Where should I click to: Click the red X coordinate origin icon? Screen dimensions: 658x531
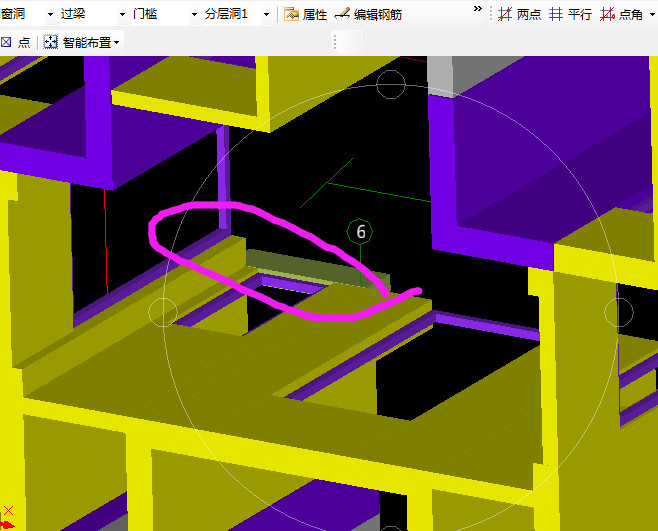point(8,510)
